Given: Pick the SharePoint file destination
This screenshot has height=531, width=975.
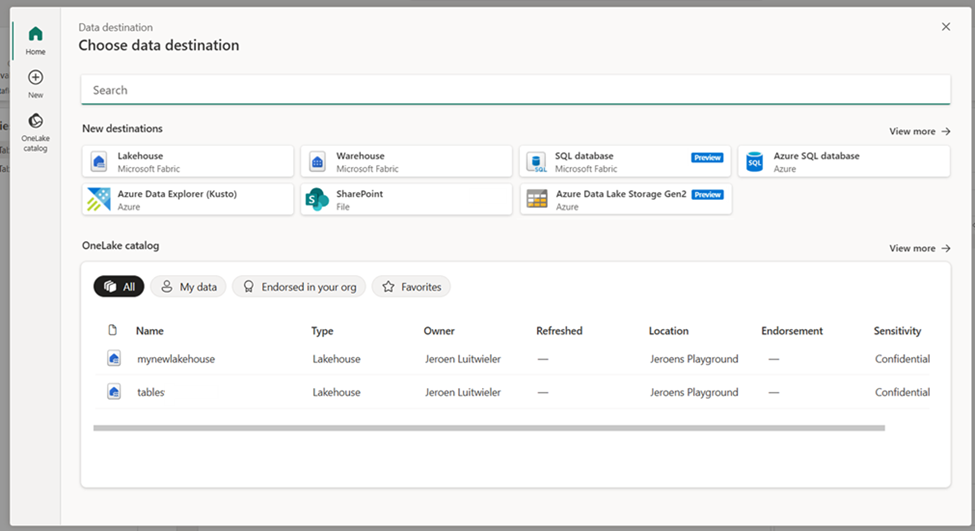Looking at the screenshot, I should 406,199.
